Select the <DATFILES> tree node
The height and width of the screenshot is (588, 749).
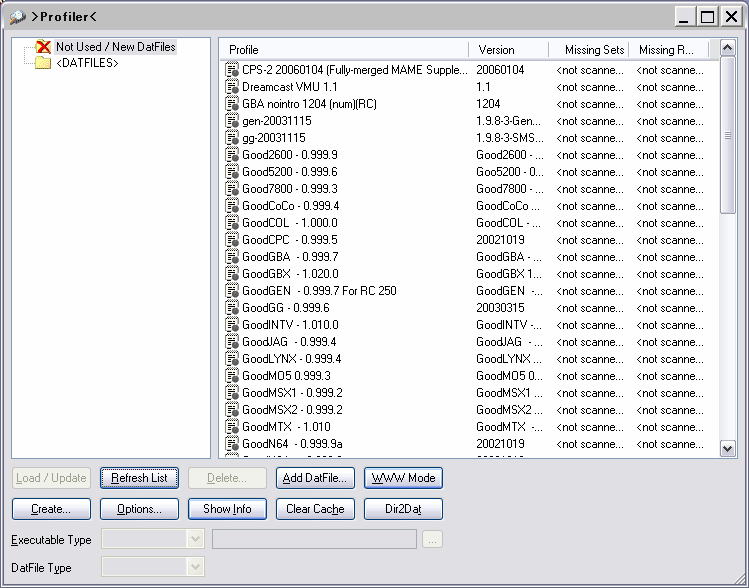(87, 63)
